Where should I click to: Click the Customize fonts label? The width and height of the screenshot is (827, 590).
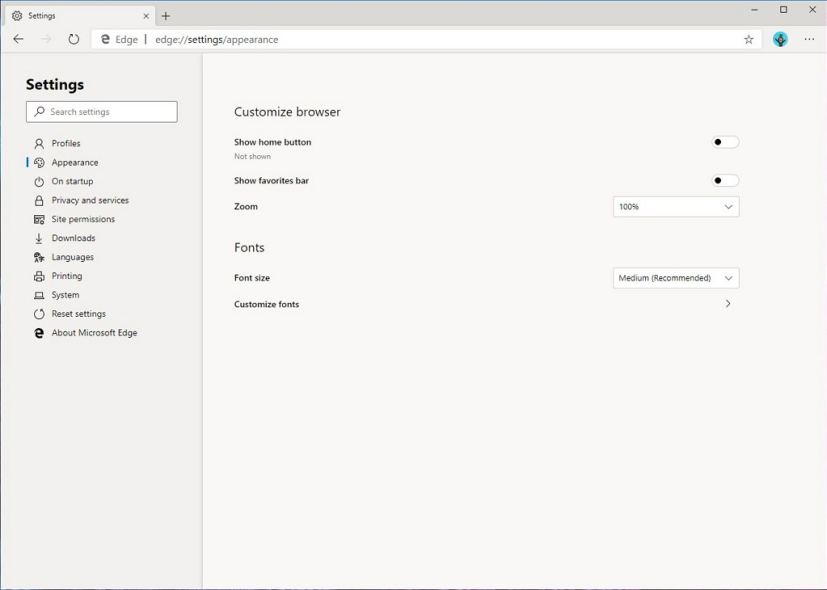pos(266,304)
